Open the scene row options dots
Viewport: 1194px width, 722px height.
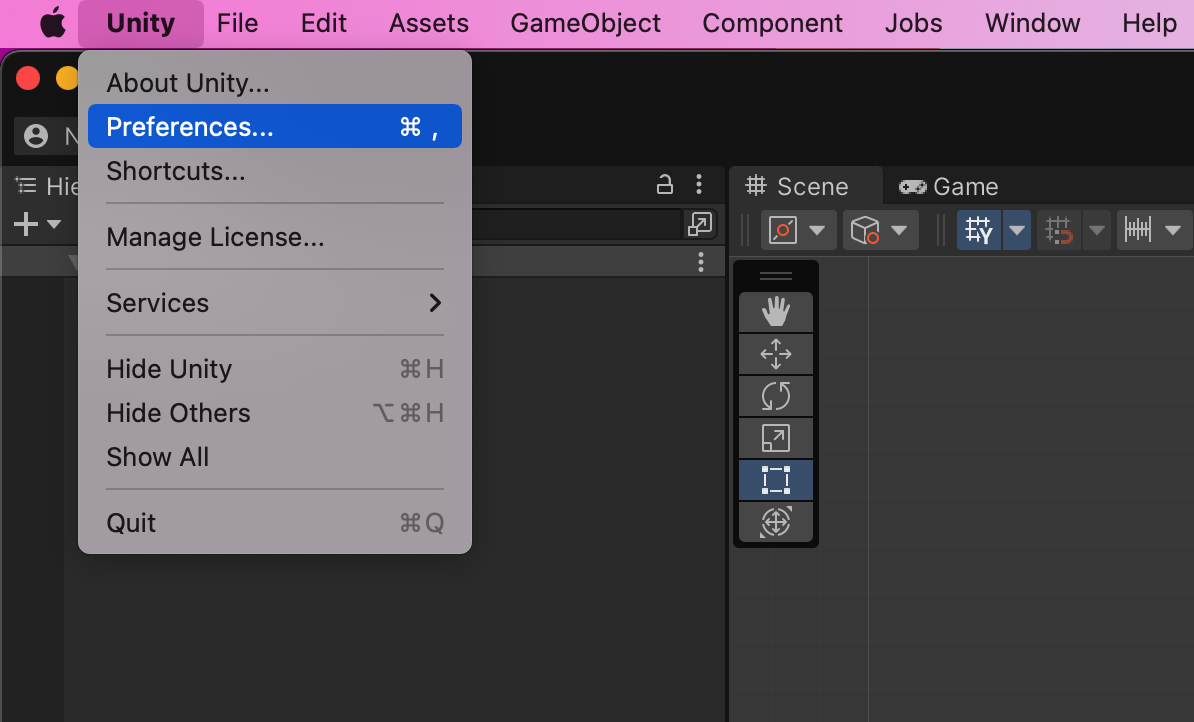(x=701, y=264)
